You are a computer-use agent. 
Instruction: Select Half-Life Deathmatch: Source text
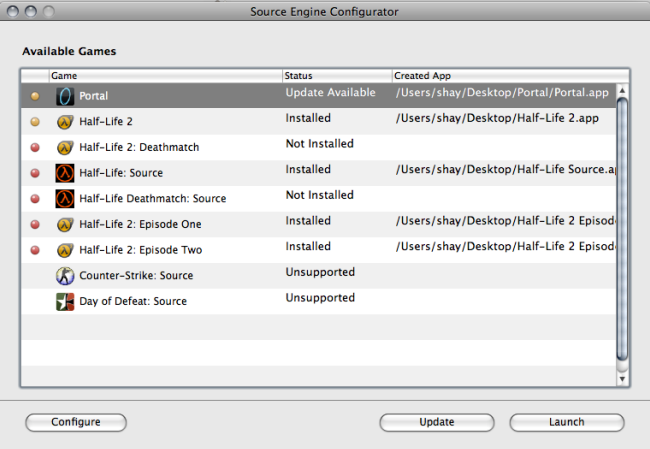153,199
